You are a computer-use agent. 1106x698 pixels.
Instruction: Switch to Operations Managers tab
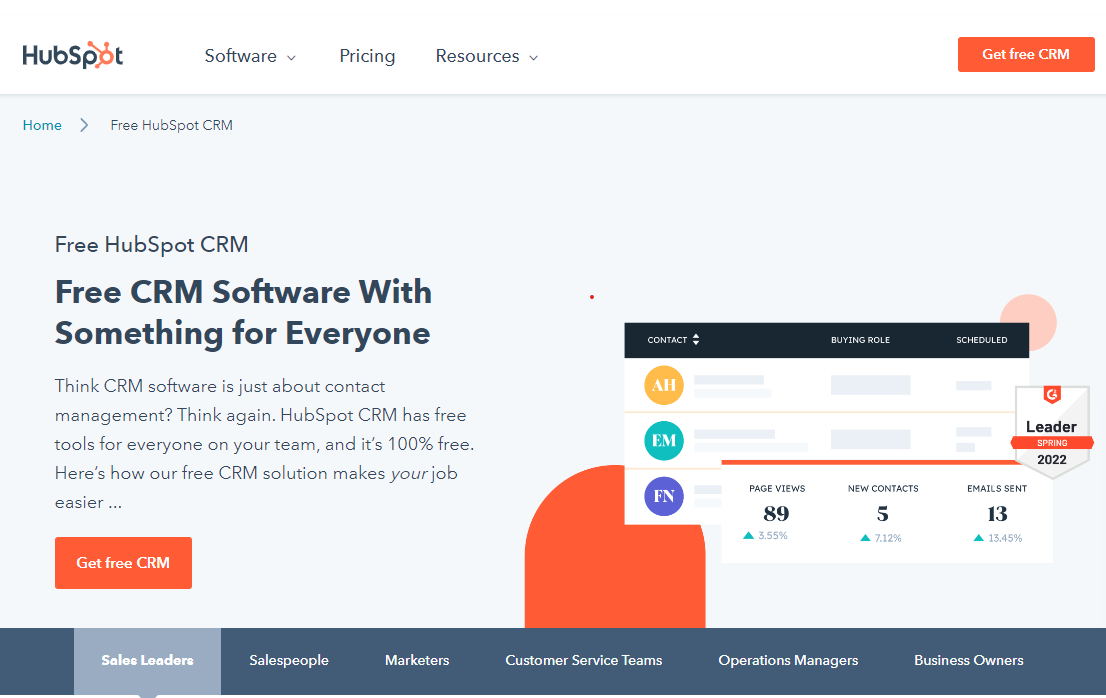(x=788, y=661)
